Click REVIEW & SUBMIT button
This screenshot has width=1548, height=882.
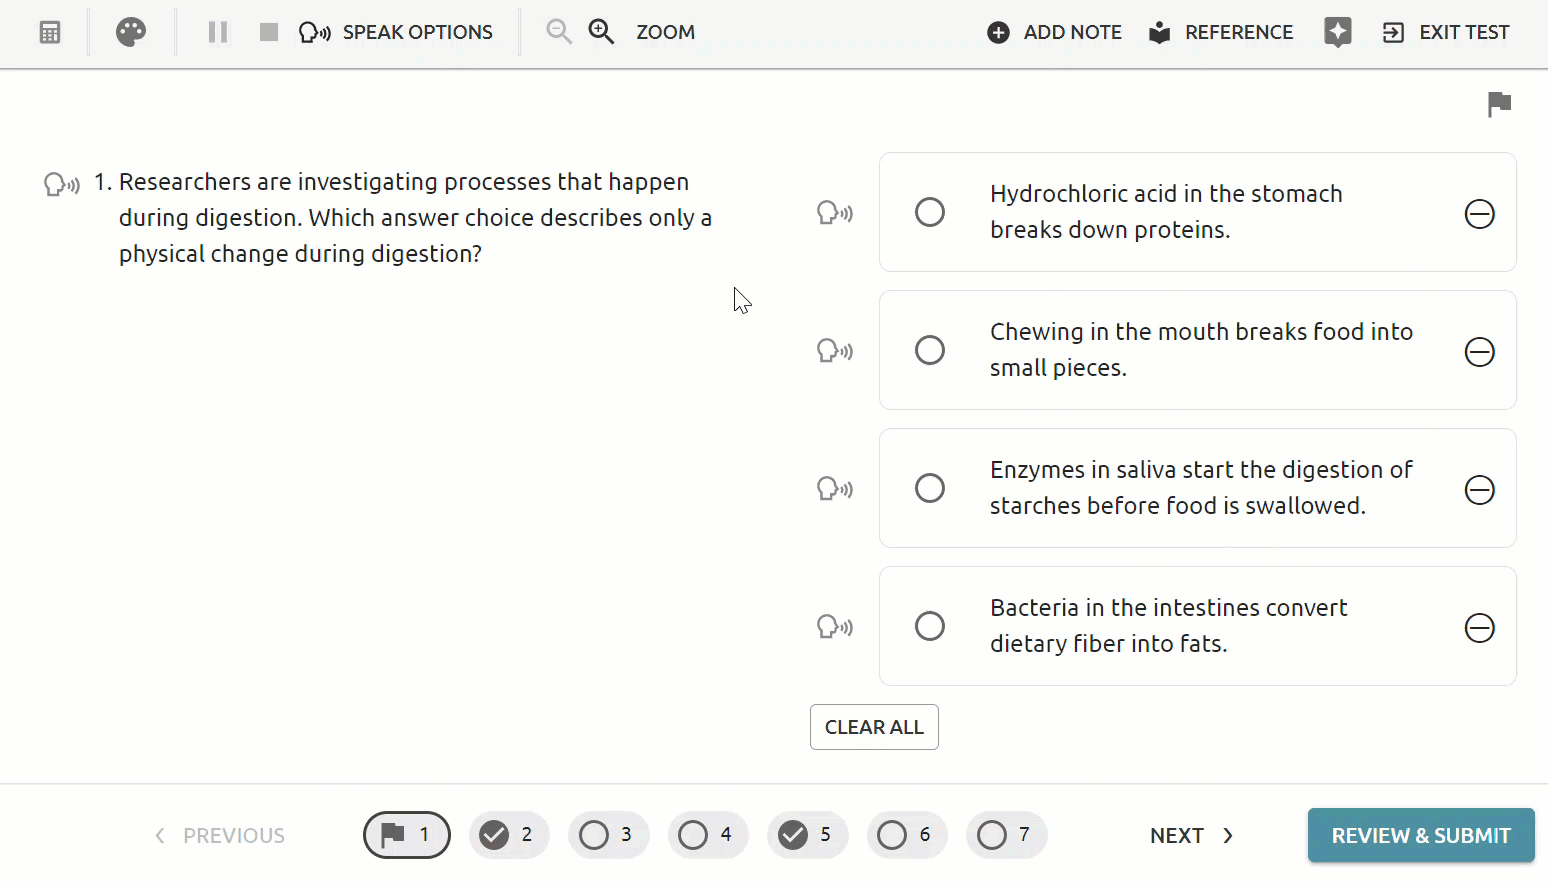[1421, 835]
